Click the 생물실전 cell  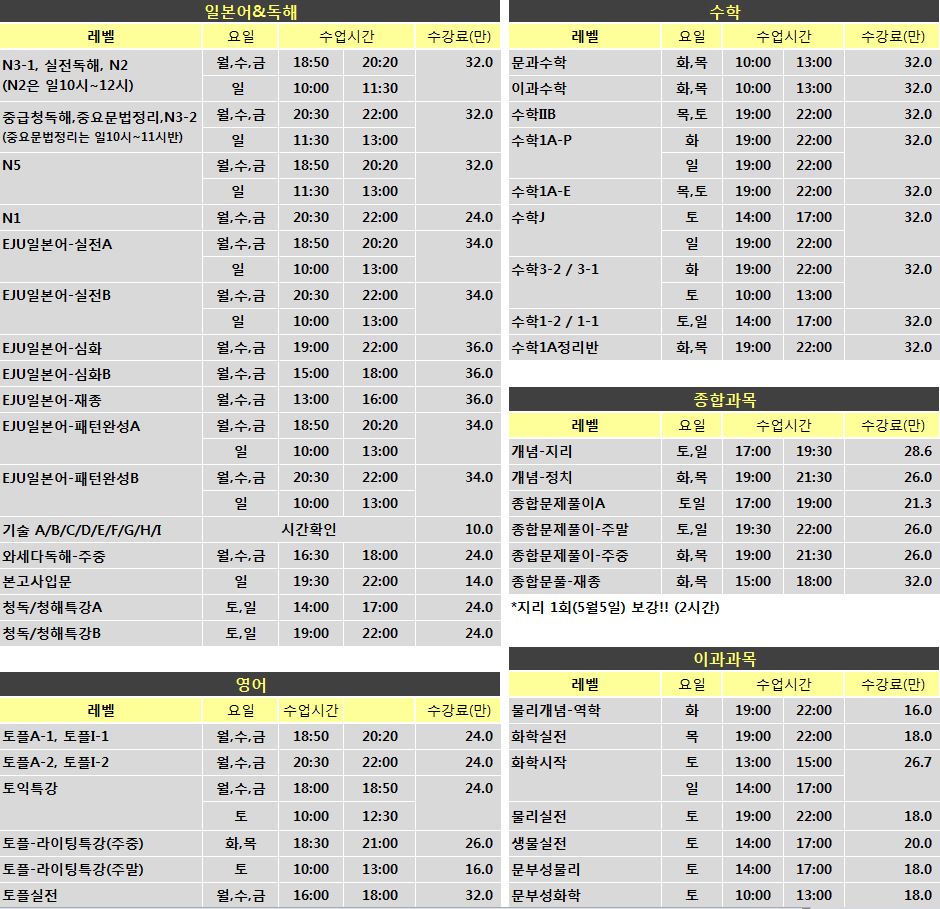click(585, 843)
